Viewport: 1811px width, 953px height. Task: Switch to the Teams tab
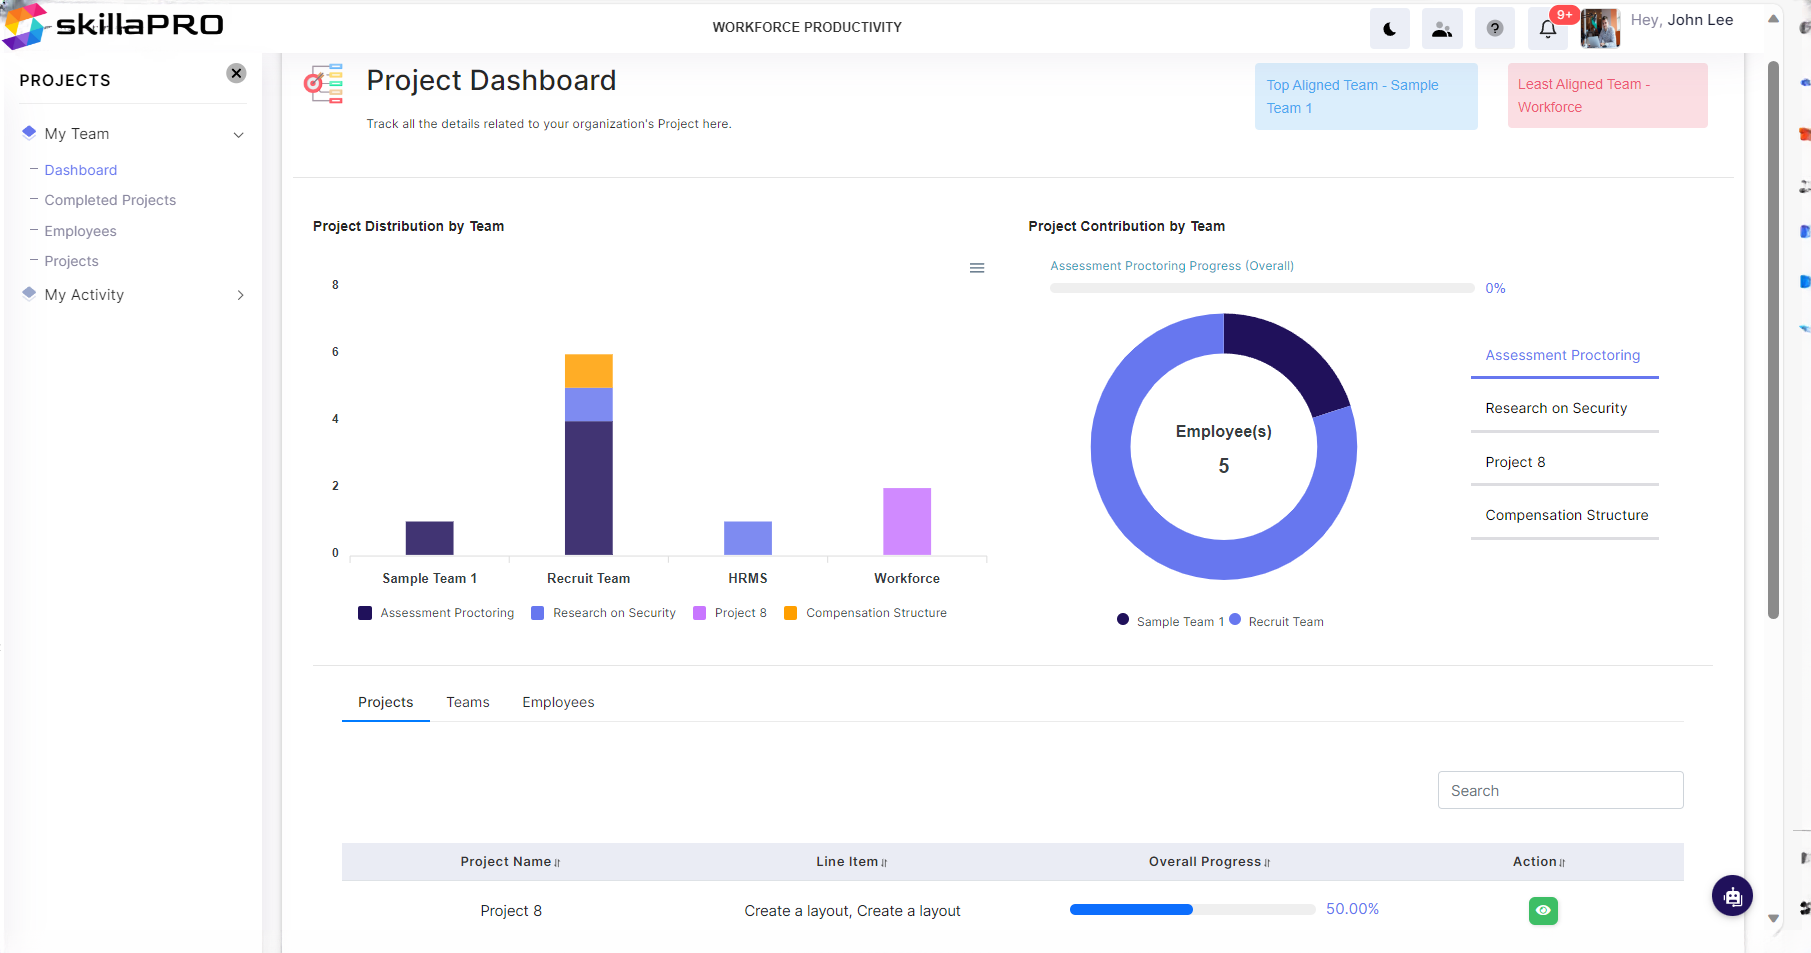point(468,702)
